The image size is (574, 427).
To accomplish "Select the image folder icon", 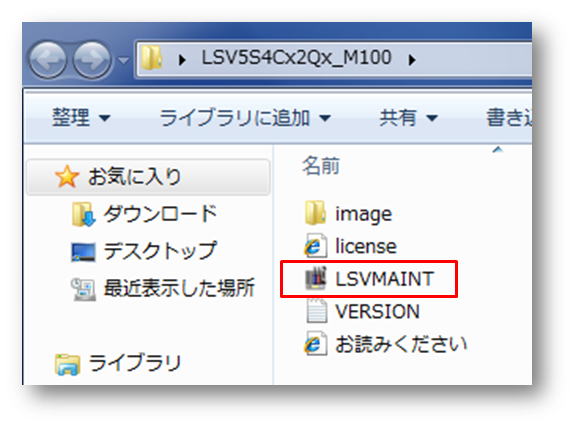I will coord(315,212).
